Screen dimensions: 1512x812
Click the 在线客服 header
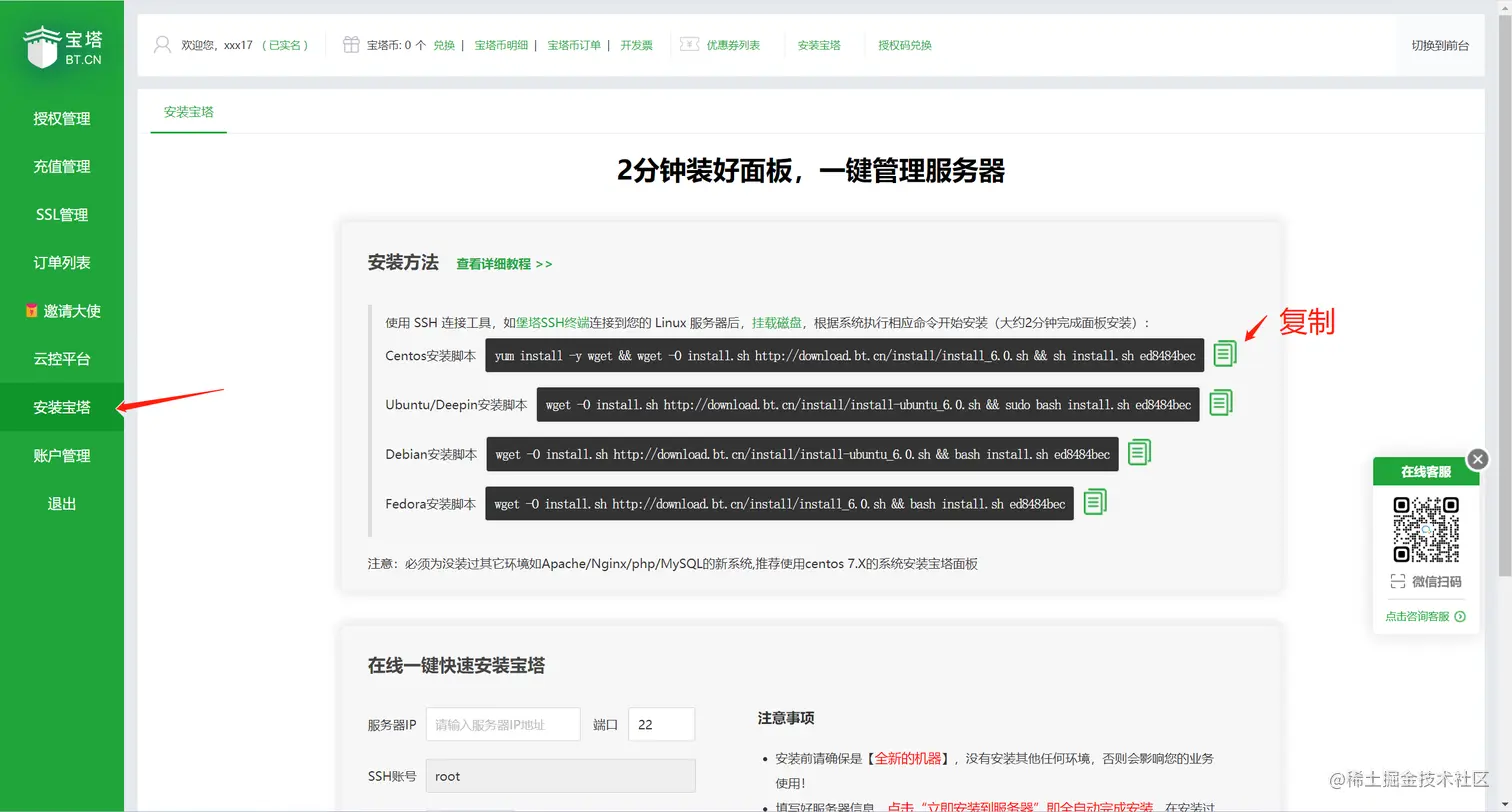1426,471
